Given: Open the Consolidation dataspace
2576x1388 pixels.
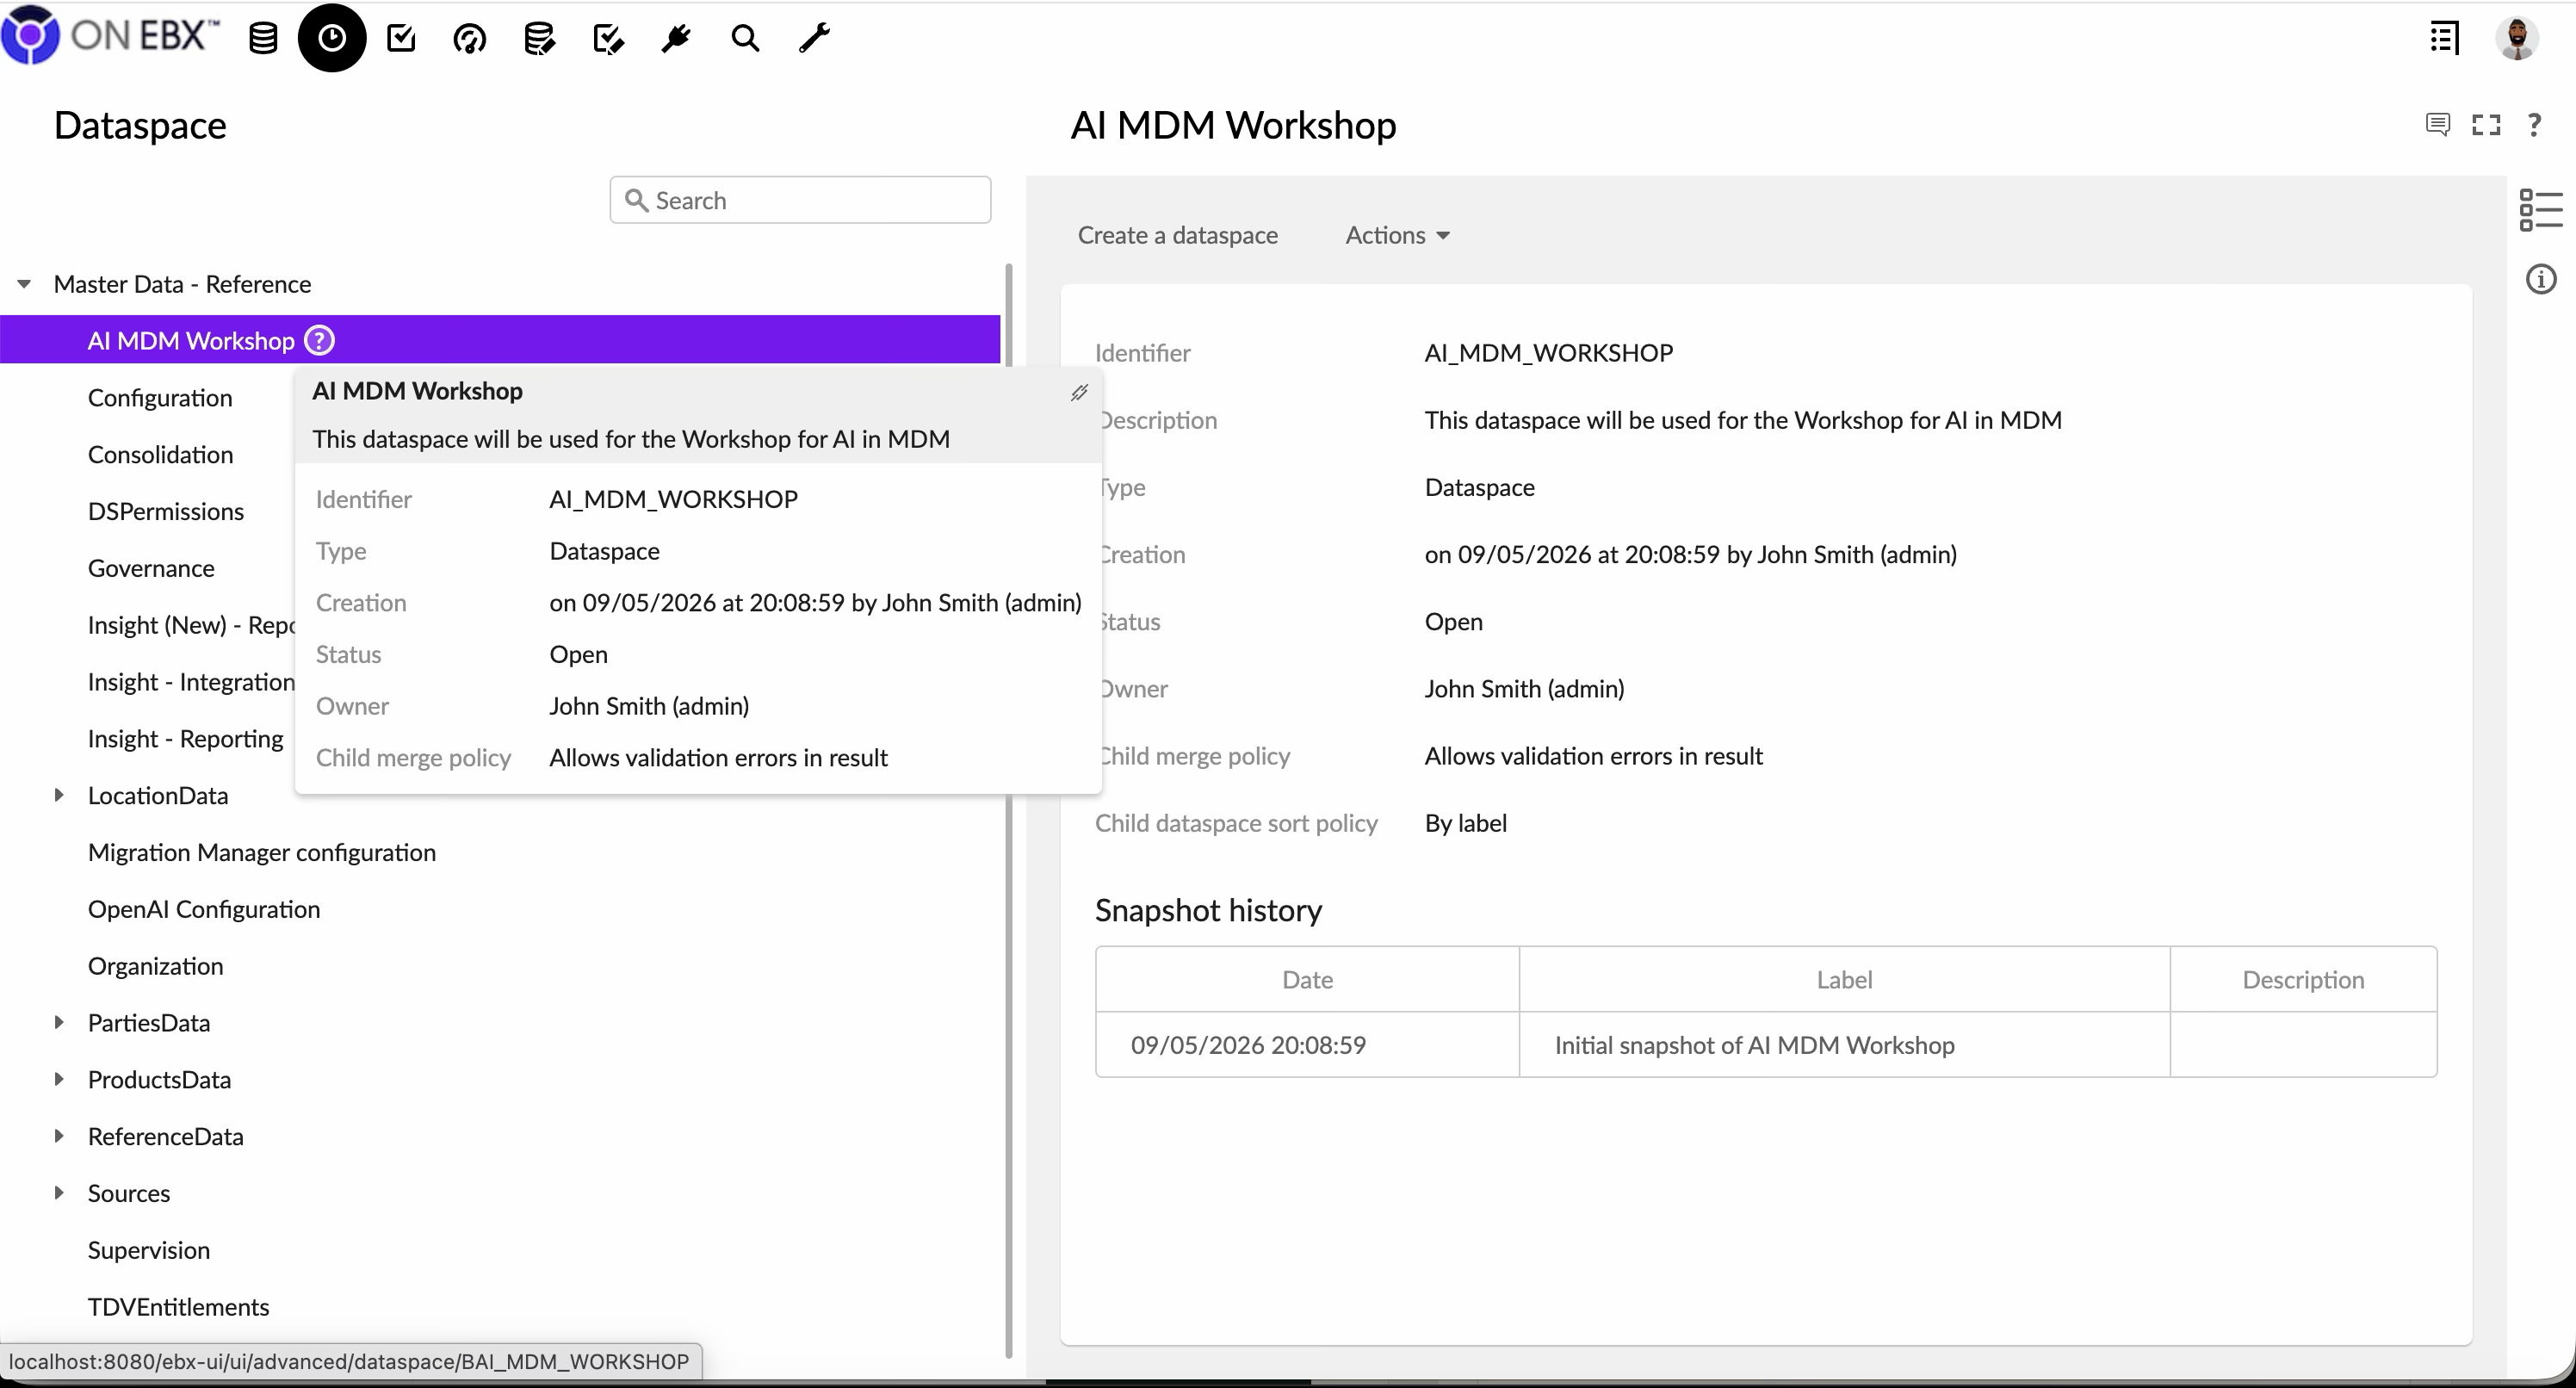Looking at the screenshot, I should tap(160, 455).
